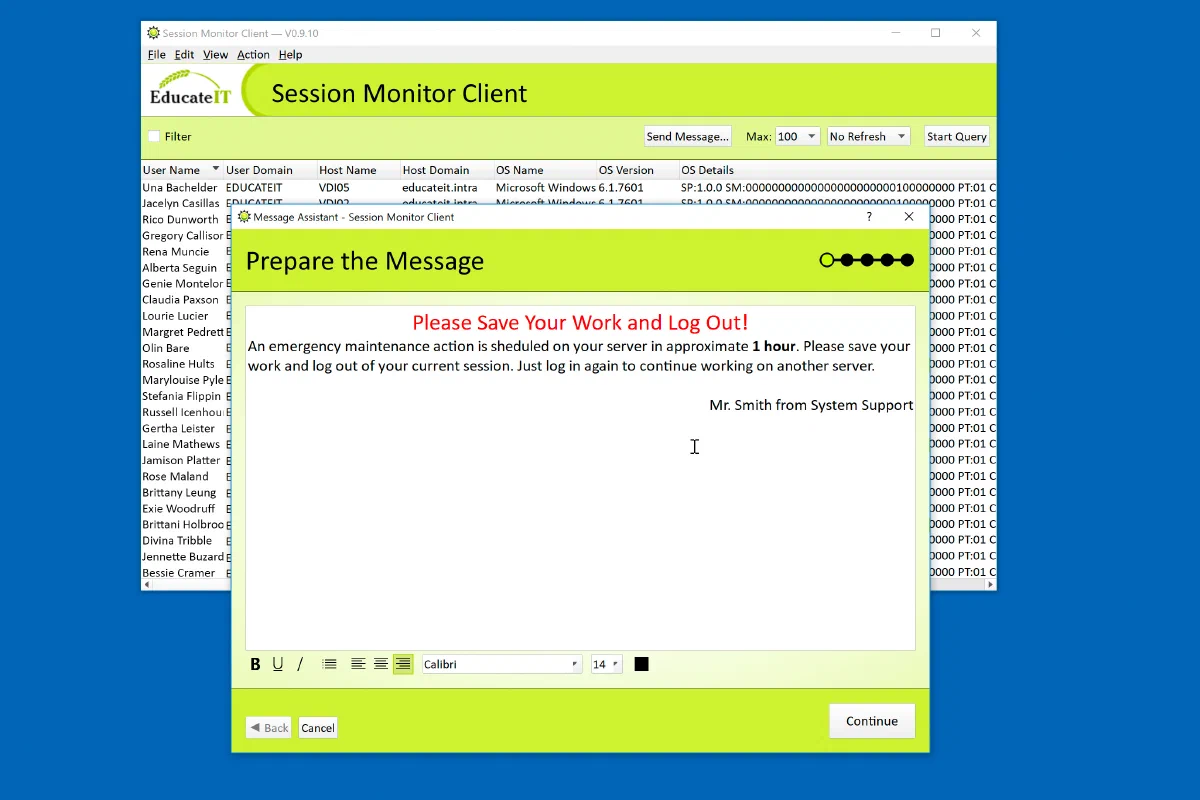
Task: Click the Message Assistant help question mark
Action: point(869,216)
